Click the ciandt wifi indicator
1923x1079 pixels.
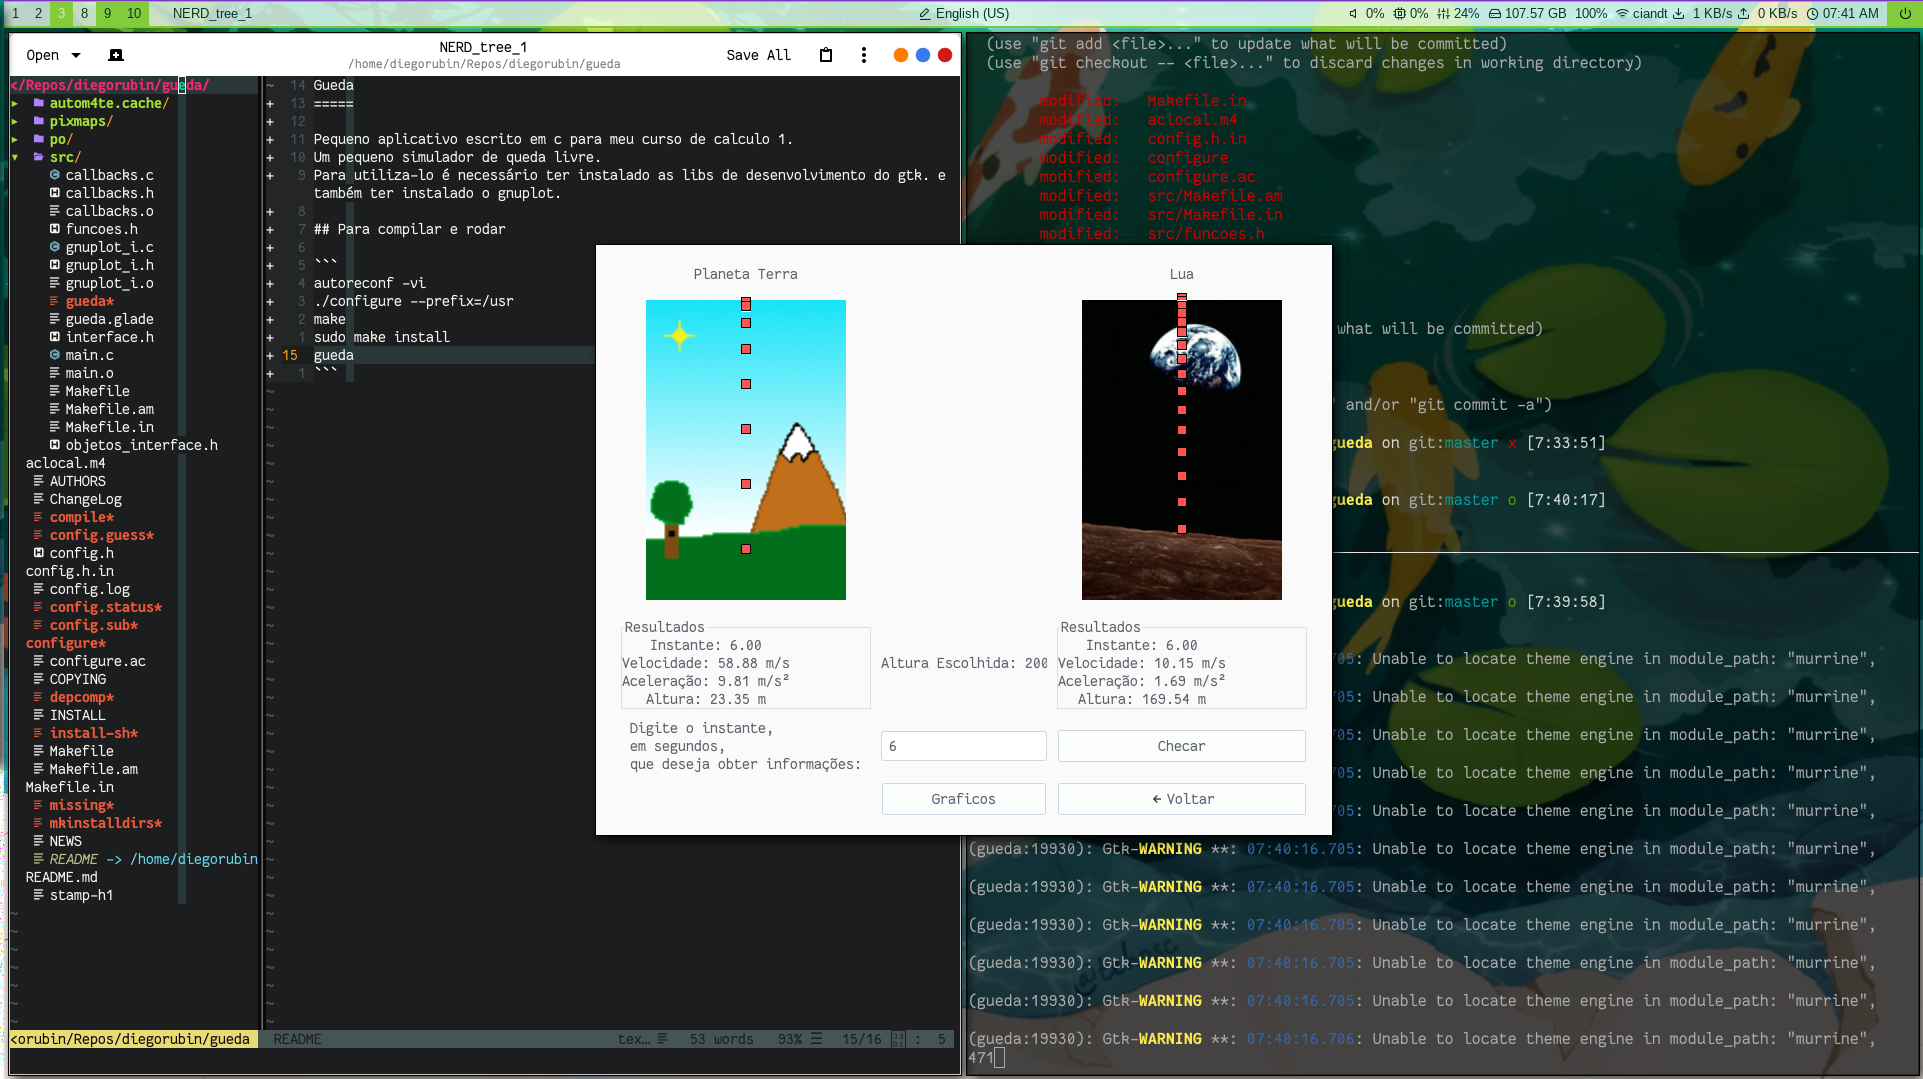[1642, 13]
